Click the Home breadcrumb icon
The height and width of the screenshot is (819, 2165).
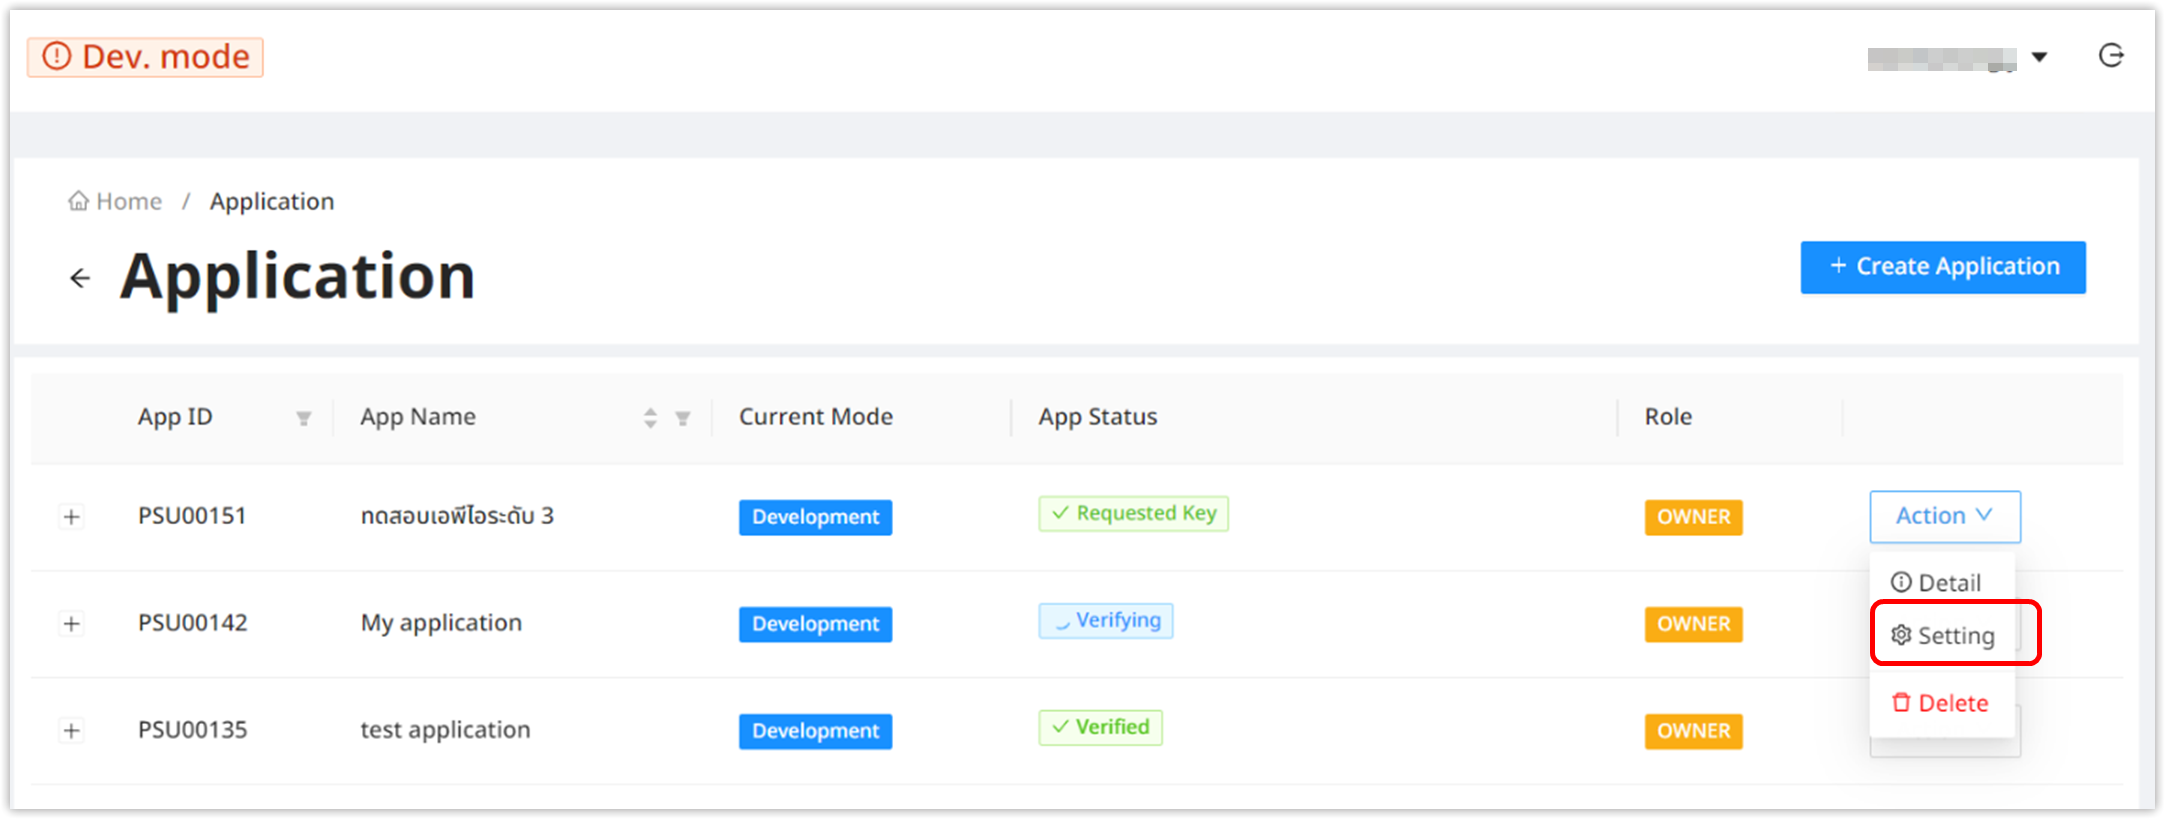78,201
